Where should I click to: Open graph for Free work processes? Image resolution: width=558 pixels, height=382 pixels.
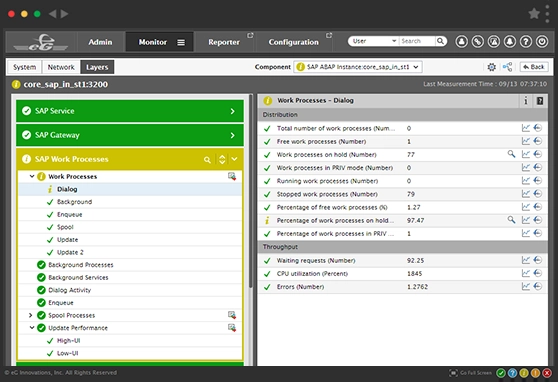526,141
